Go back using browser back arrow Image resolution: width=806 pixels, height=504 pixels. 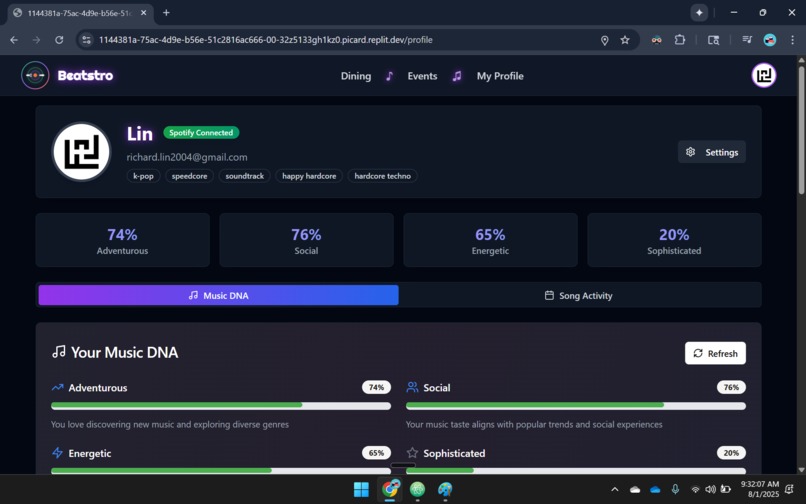coord(14,40)
